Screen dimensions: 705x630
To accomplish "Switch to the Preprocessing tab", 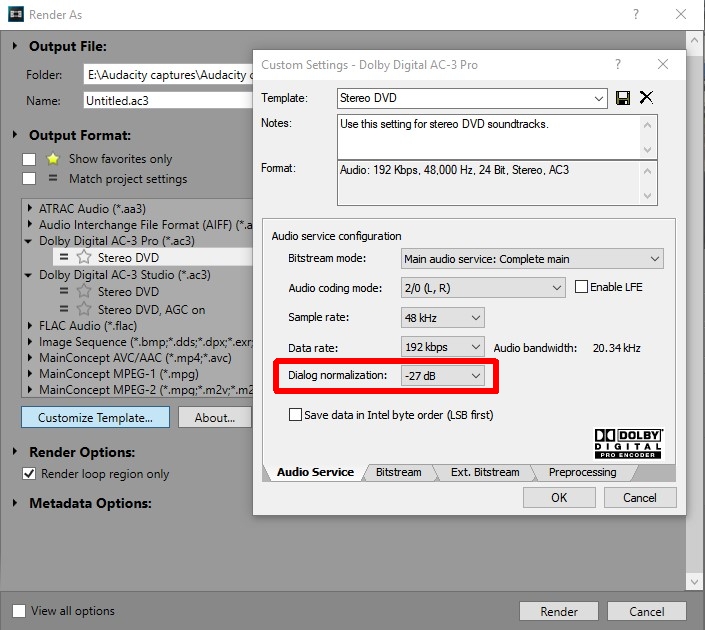I will (x=582, y=472).
